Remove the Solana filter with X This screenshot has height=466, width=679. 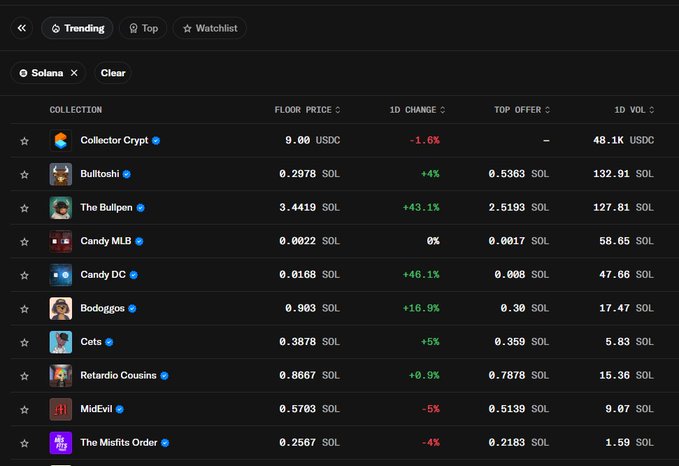(74, 73)
